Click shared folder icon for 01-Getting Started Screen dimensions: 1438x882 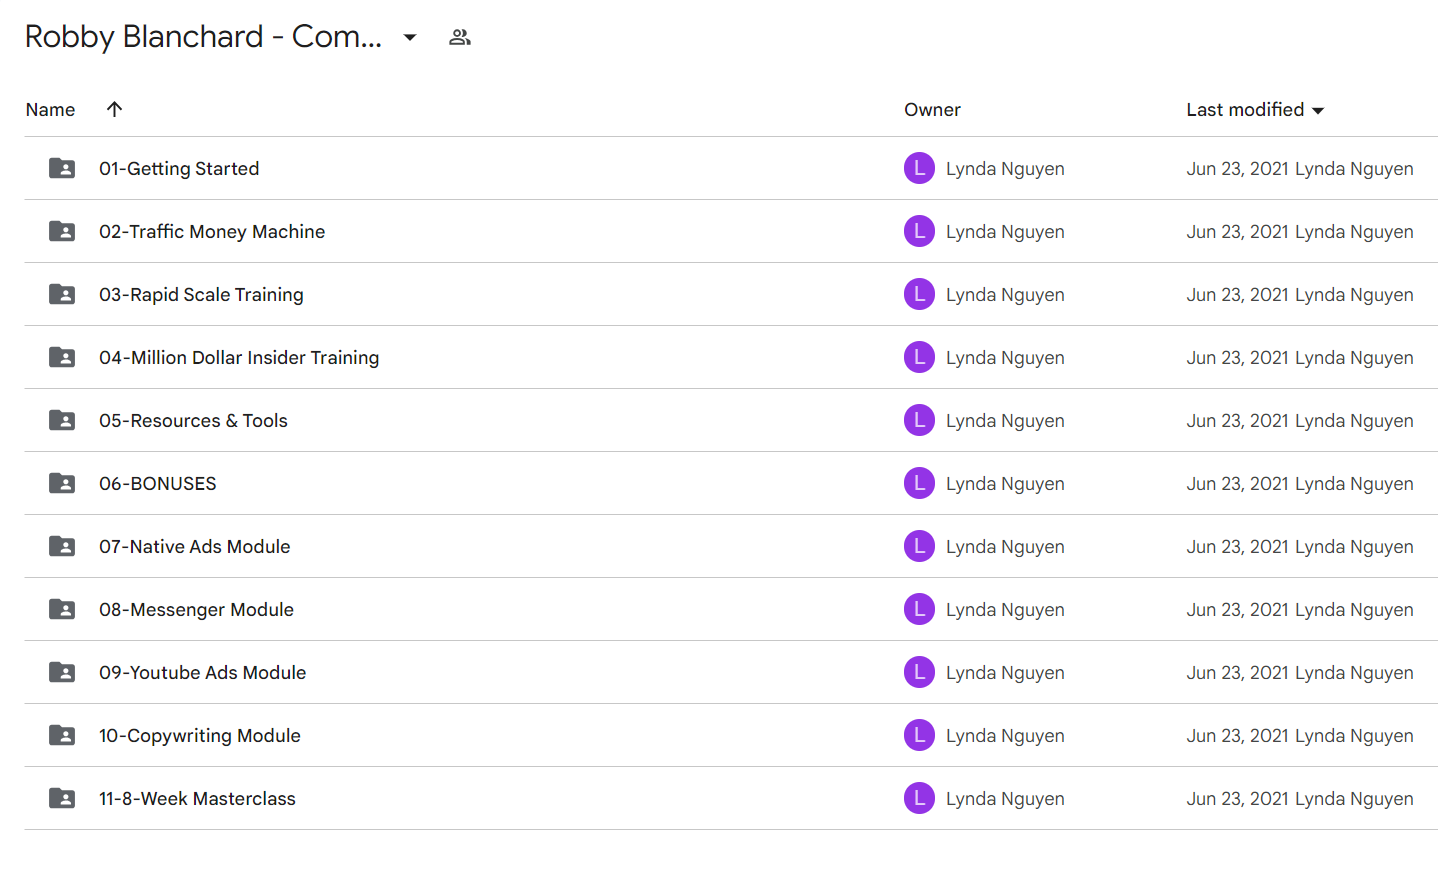(62, 168)
